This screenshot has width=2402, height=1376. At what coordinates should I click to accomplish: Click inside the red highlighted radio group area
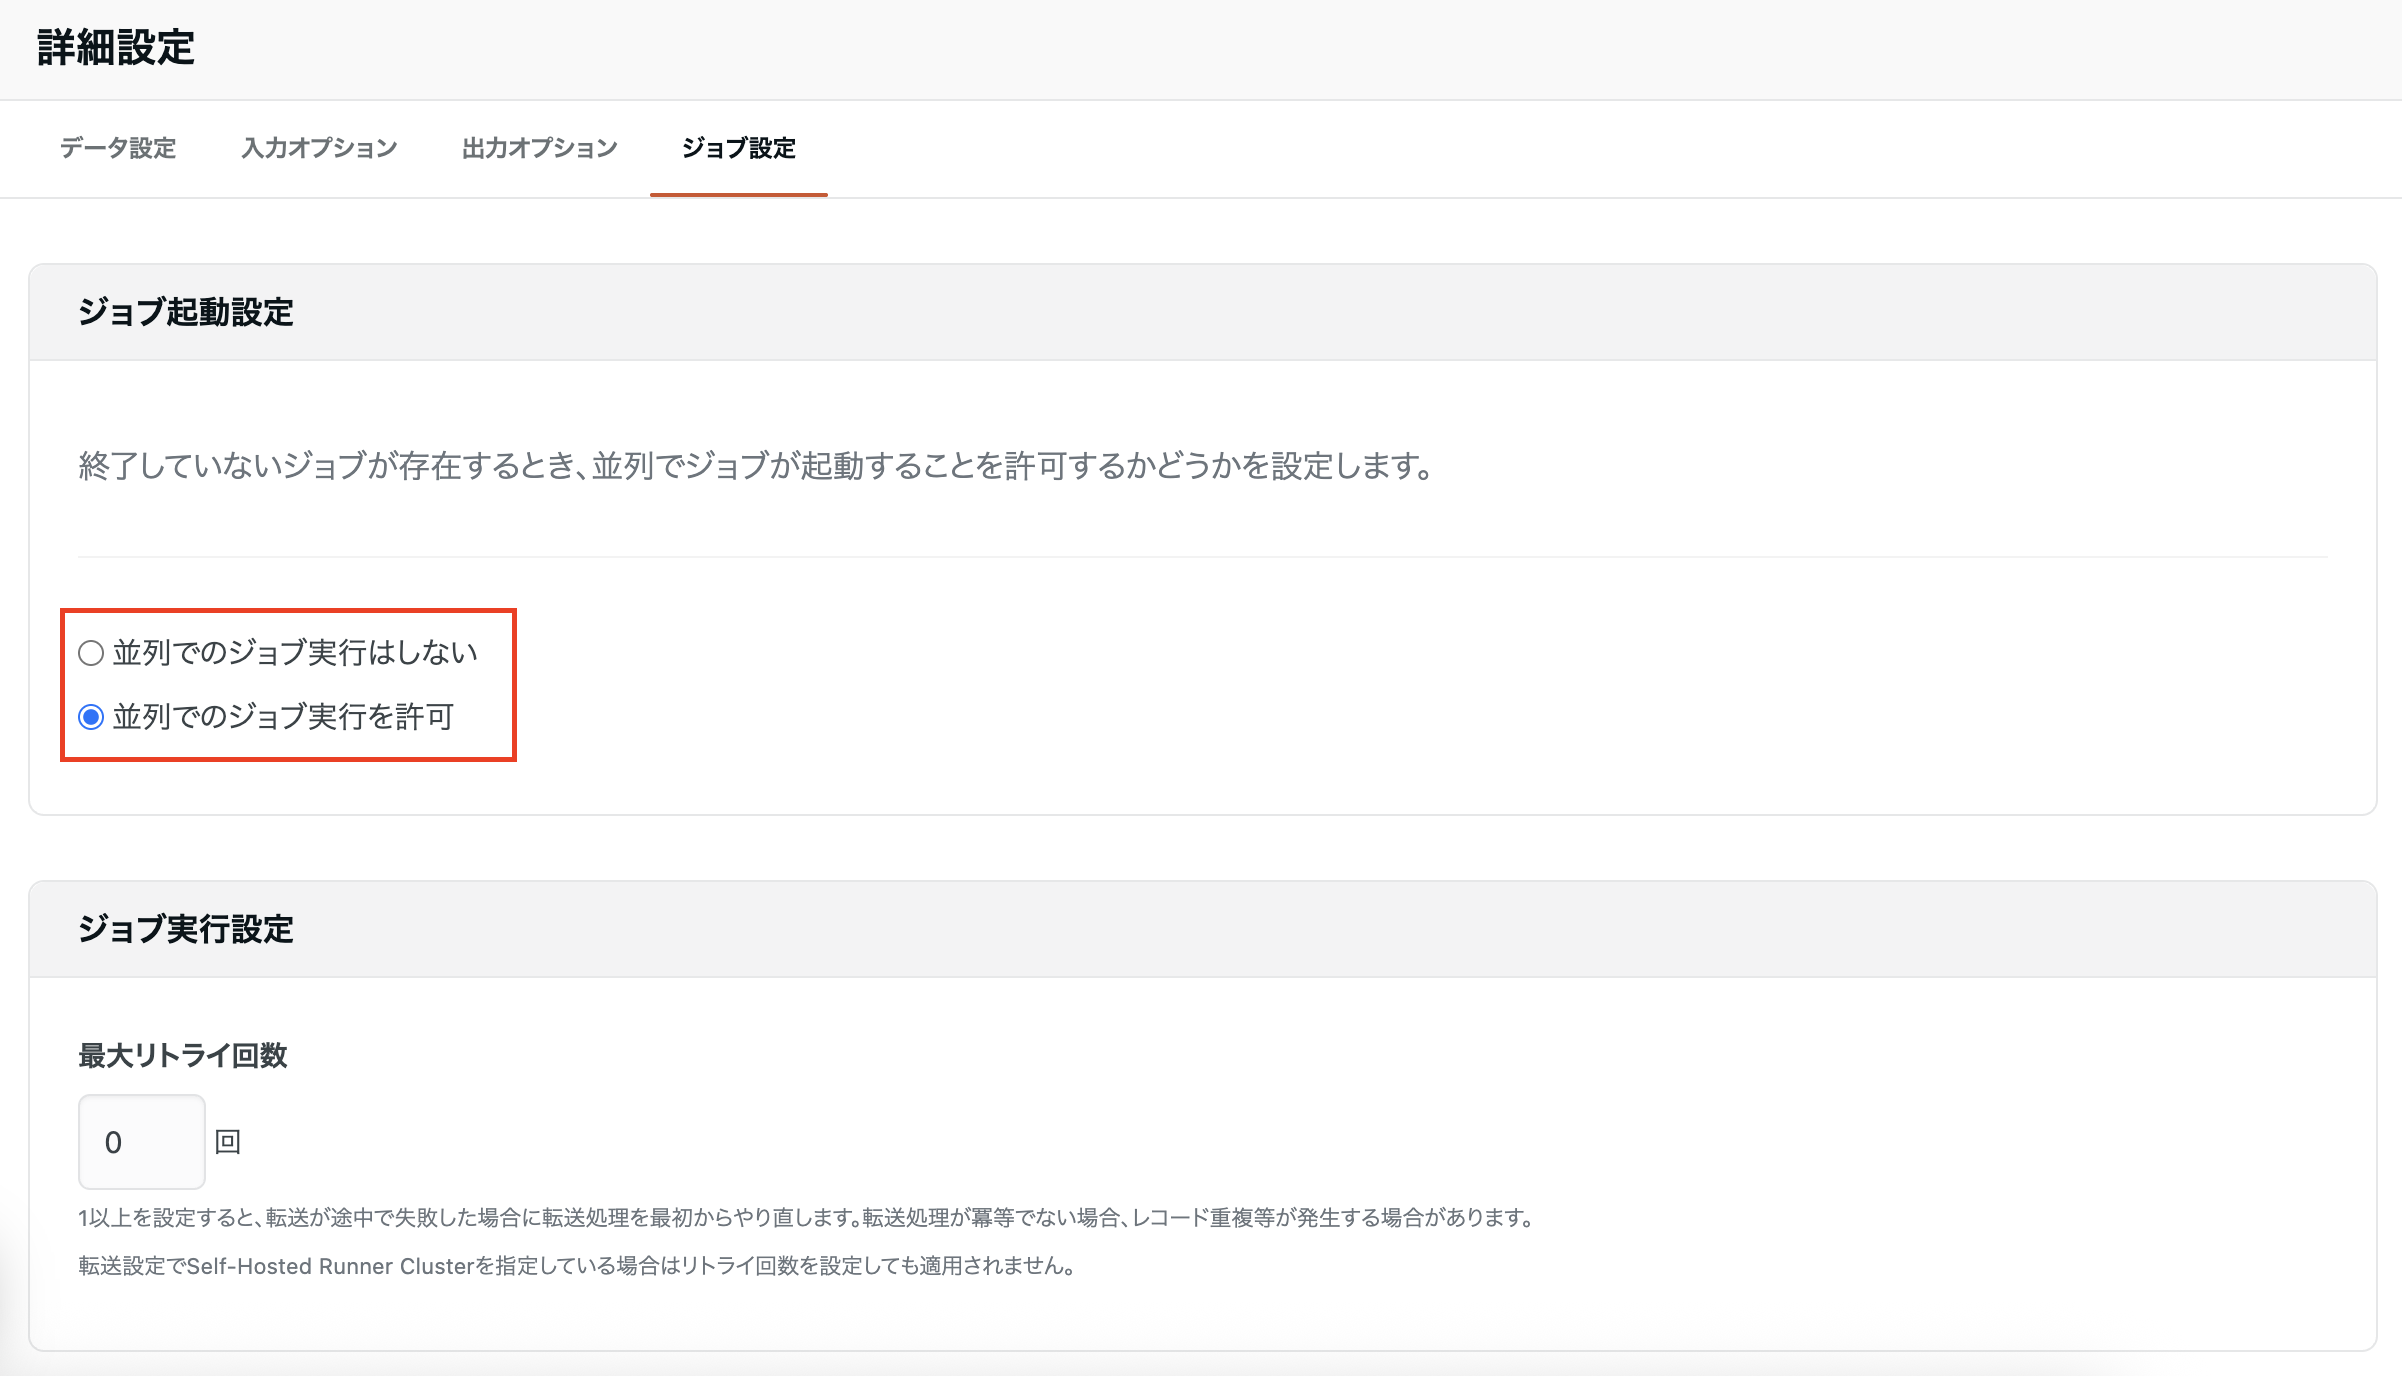click(x=289, y=684)
